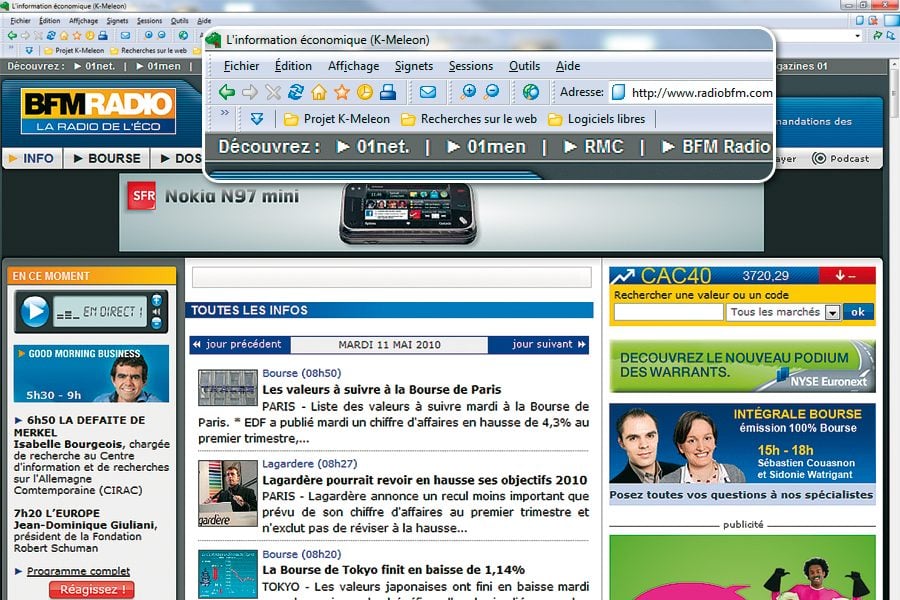
Task: Open the Outils menu
Action: point(524,66)
